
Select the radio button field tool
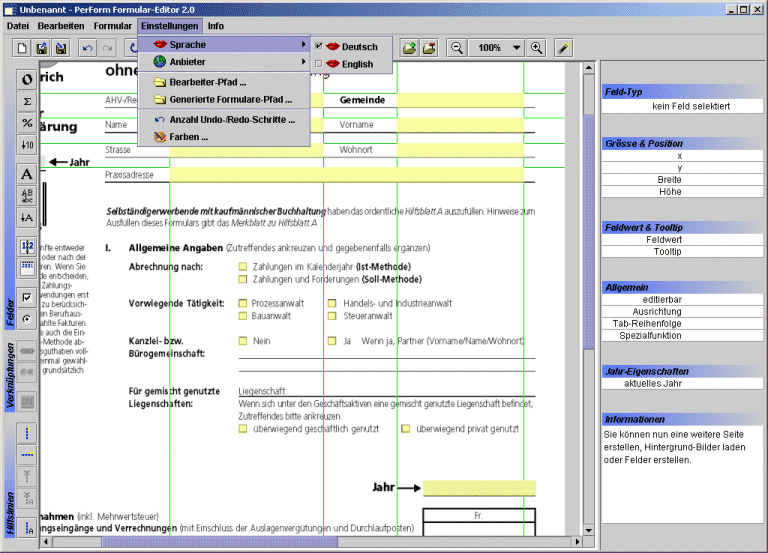tap(27, 319)
